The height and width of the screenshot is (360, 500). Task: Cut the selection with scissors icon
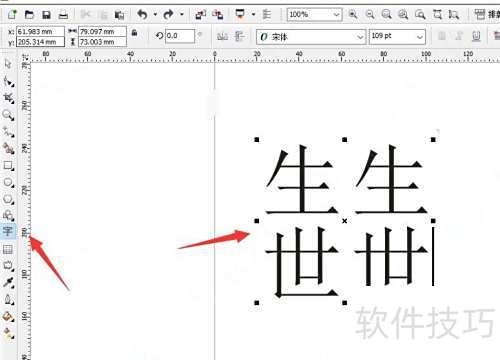pos(86,15)
